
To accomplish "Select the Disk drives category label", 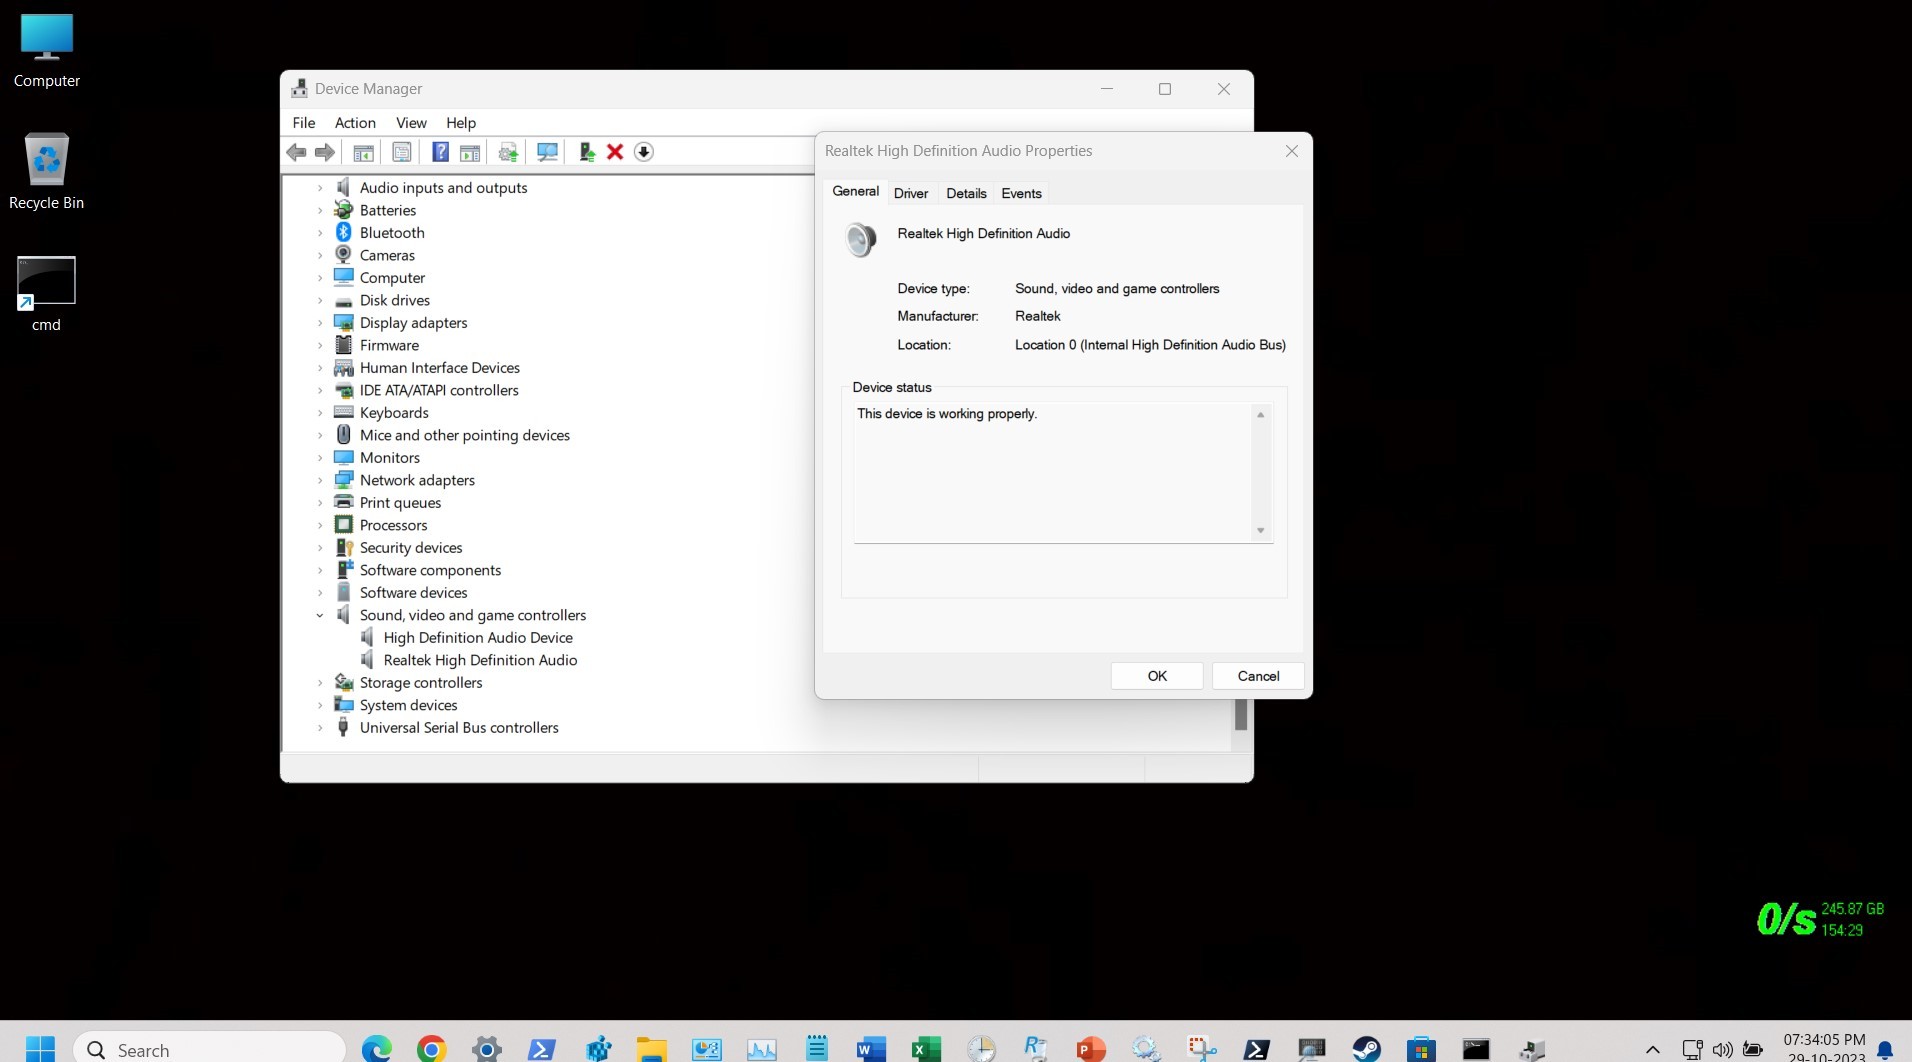I will click(395, 301).
